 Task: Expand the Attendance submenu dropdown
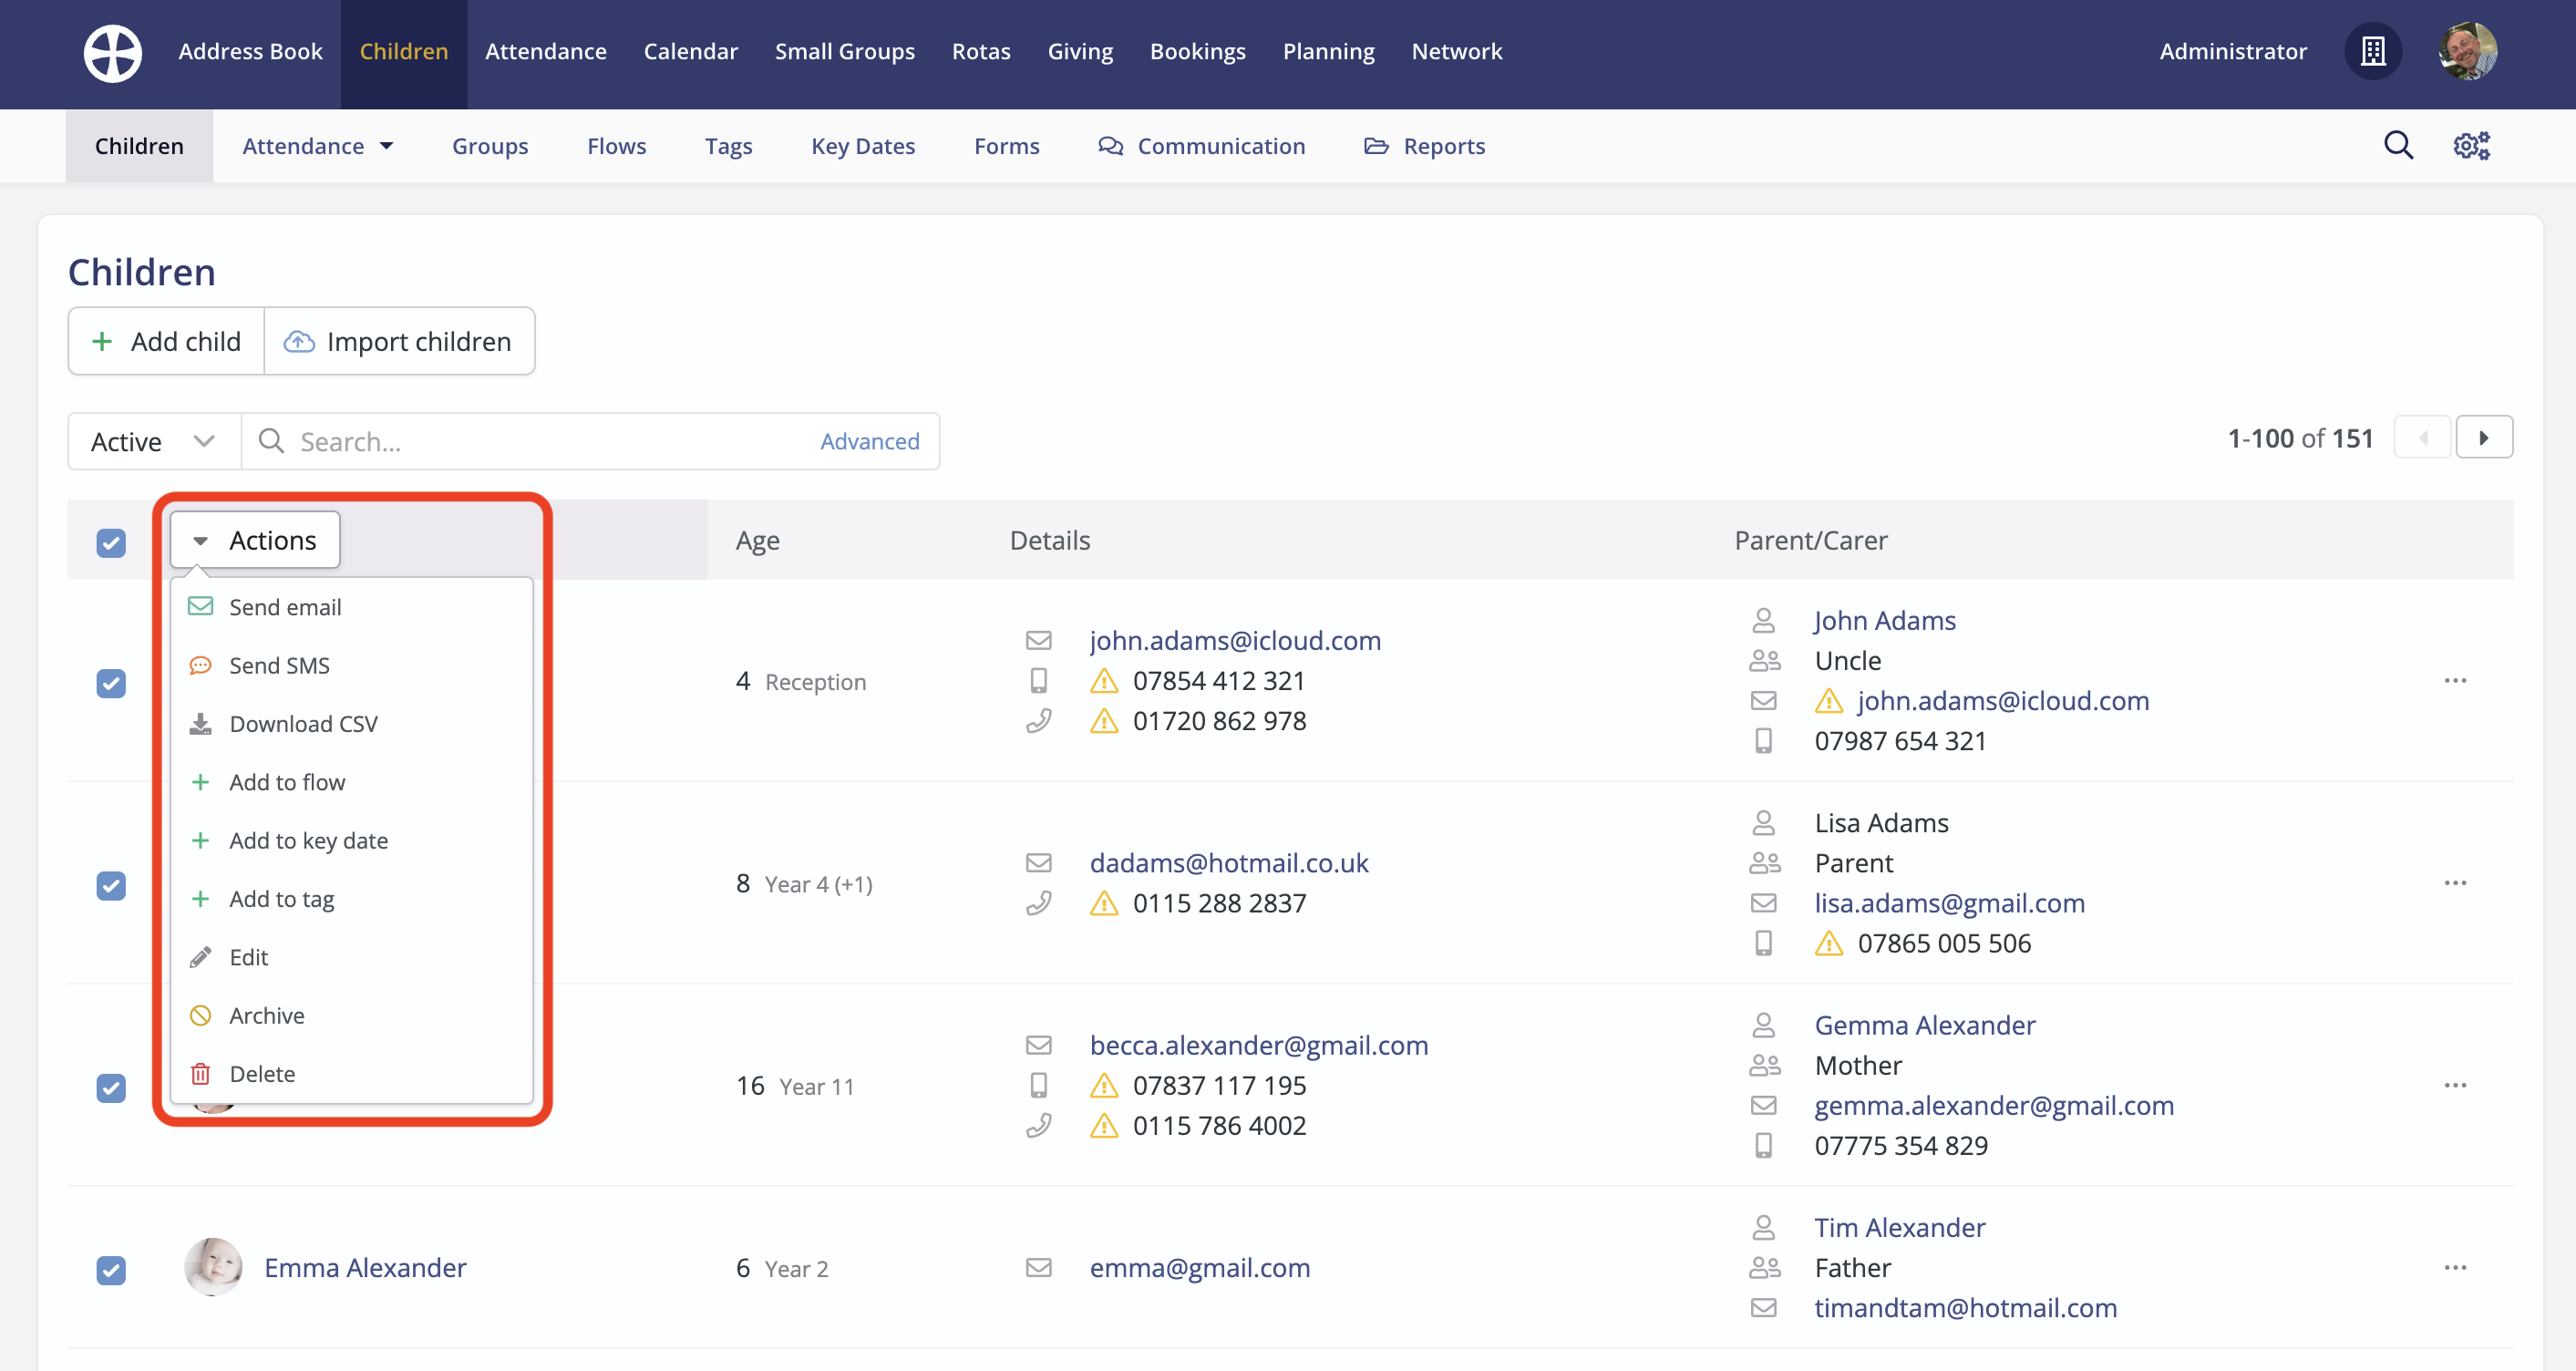coord(317,146)
